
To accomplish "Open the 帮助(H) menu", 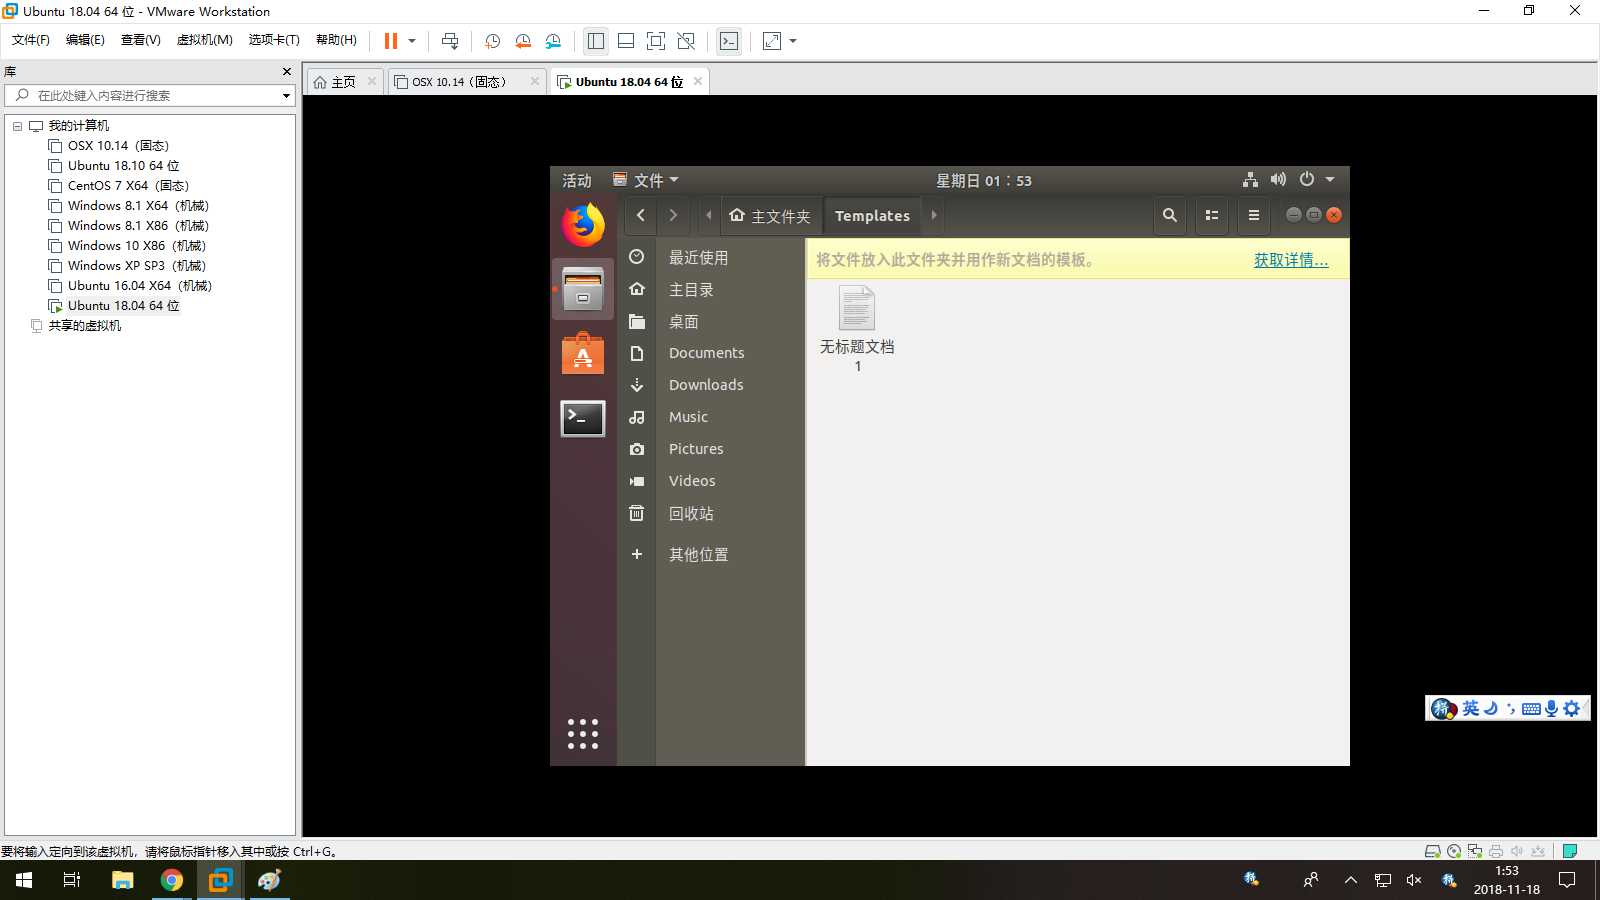I will pyautogui.click(x=336, y=40).
